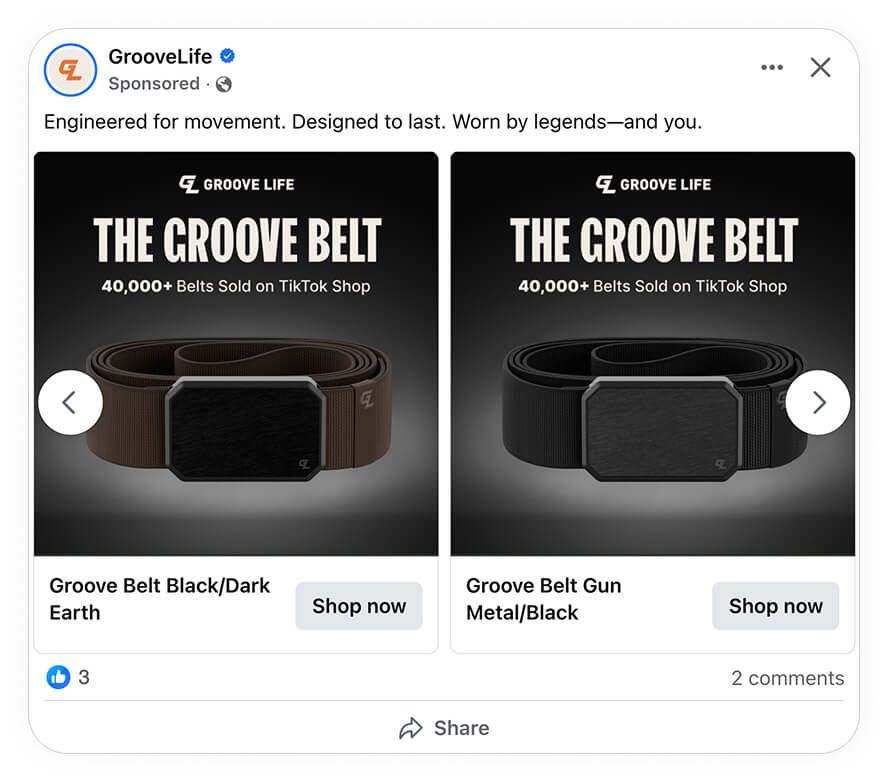
Task: Click the globe audience icon next to Sponsored
Action: (x=224, y=85)
